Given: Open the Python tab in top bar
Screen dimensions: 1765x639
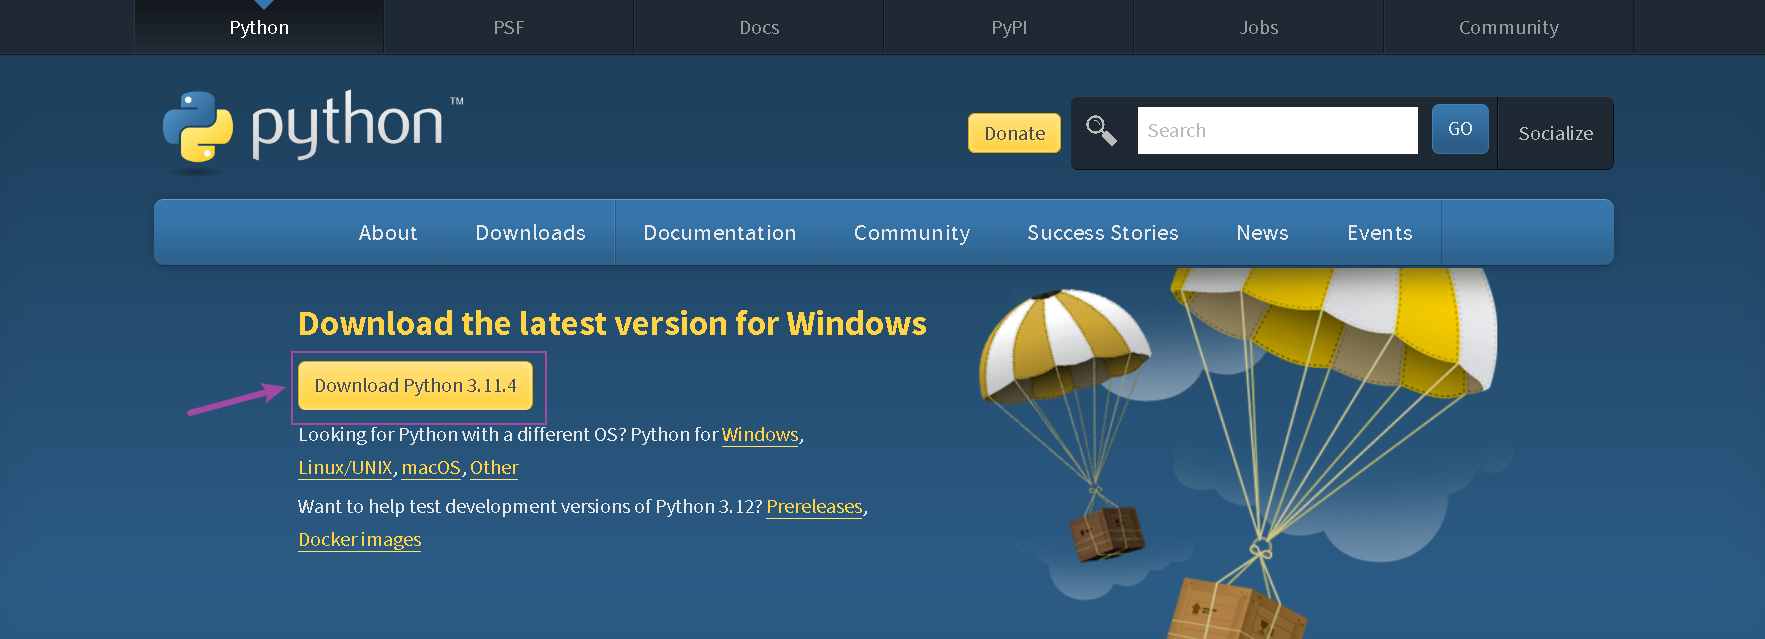Looking at the screenshot, I should pos(259,27).
